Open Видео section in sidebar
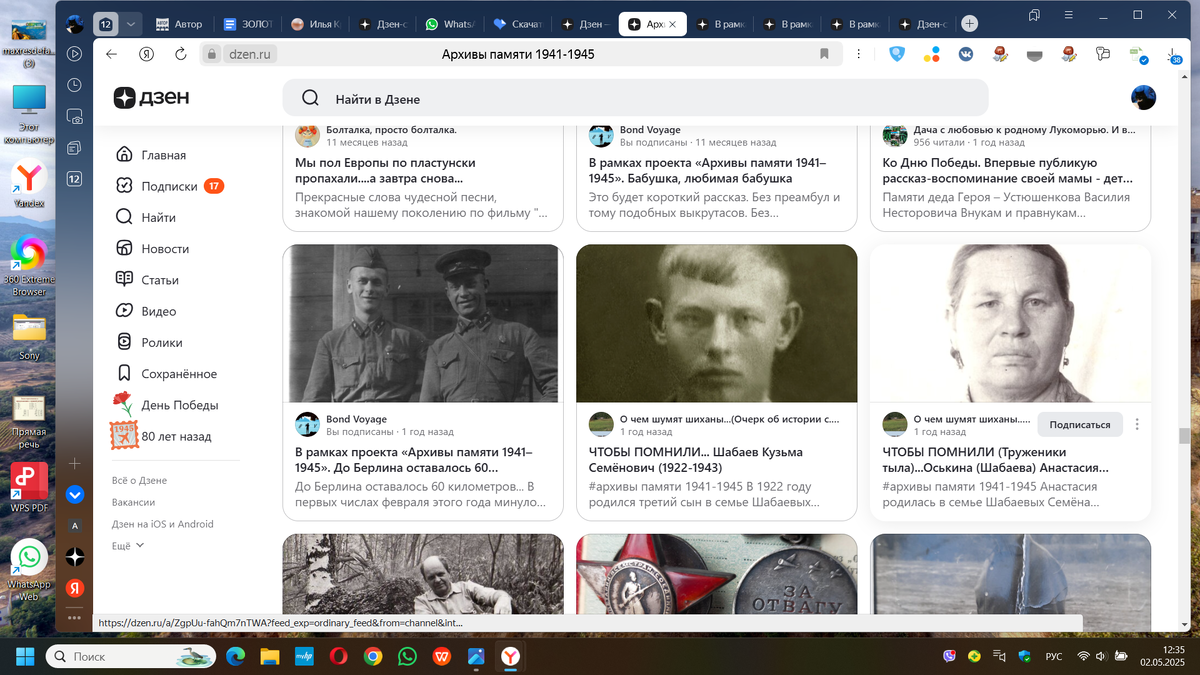Image resolution: width=1200 pixels, height=675 pixels. (146, 311)
